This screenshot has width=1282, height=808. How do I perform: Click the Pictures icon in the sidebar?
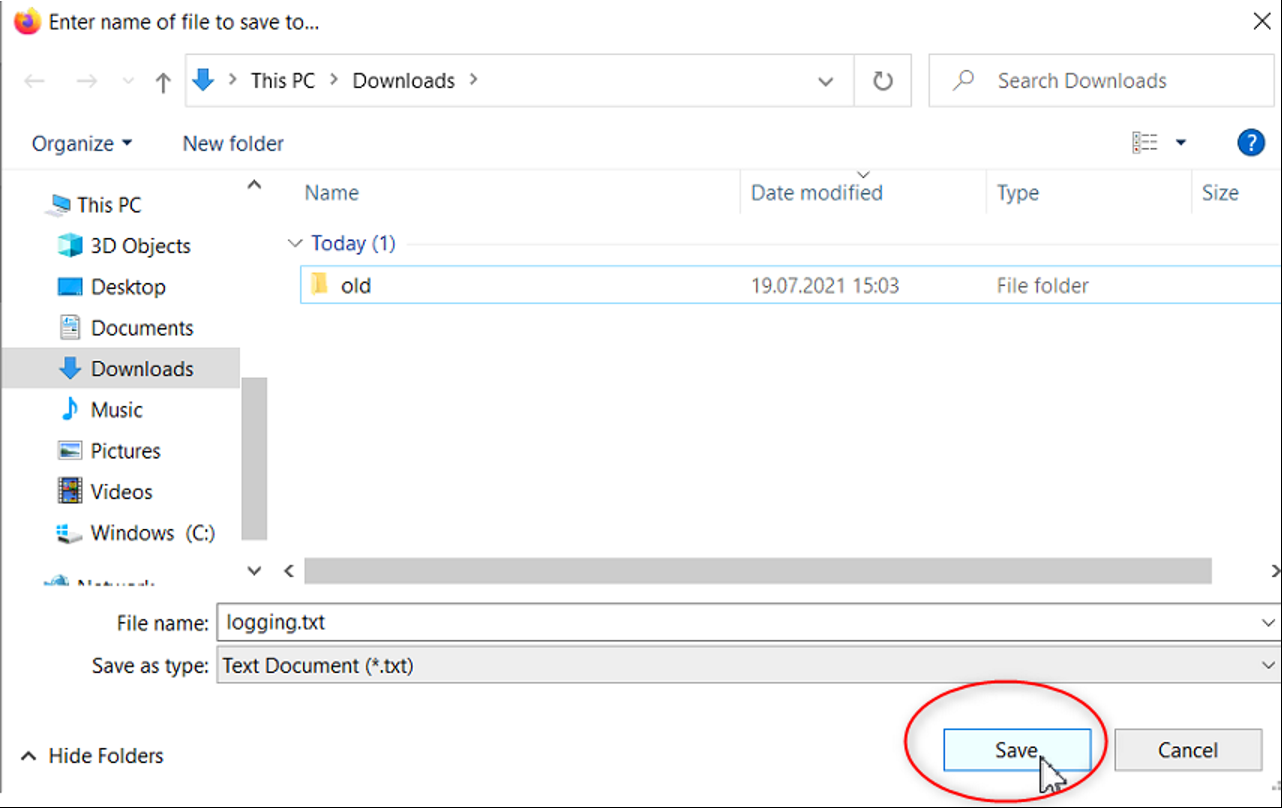70,451
